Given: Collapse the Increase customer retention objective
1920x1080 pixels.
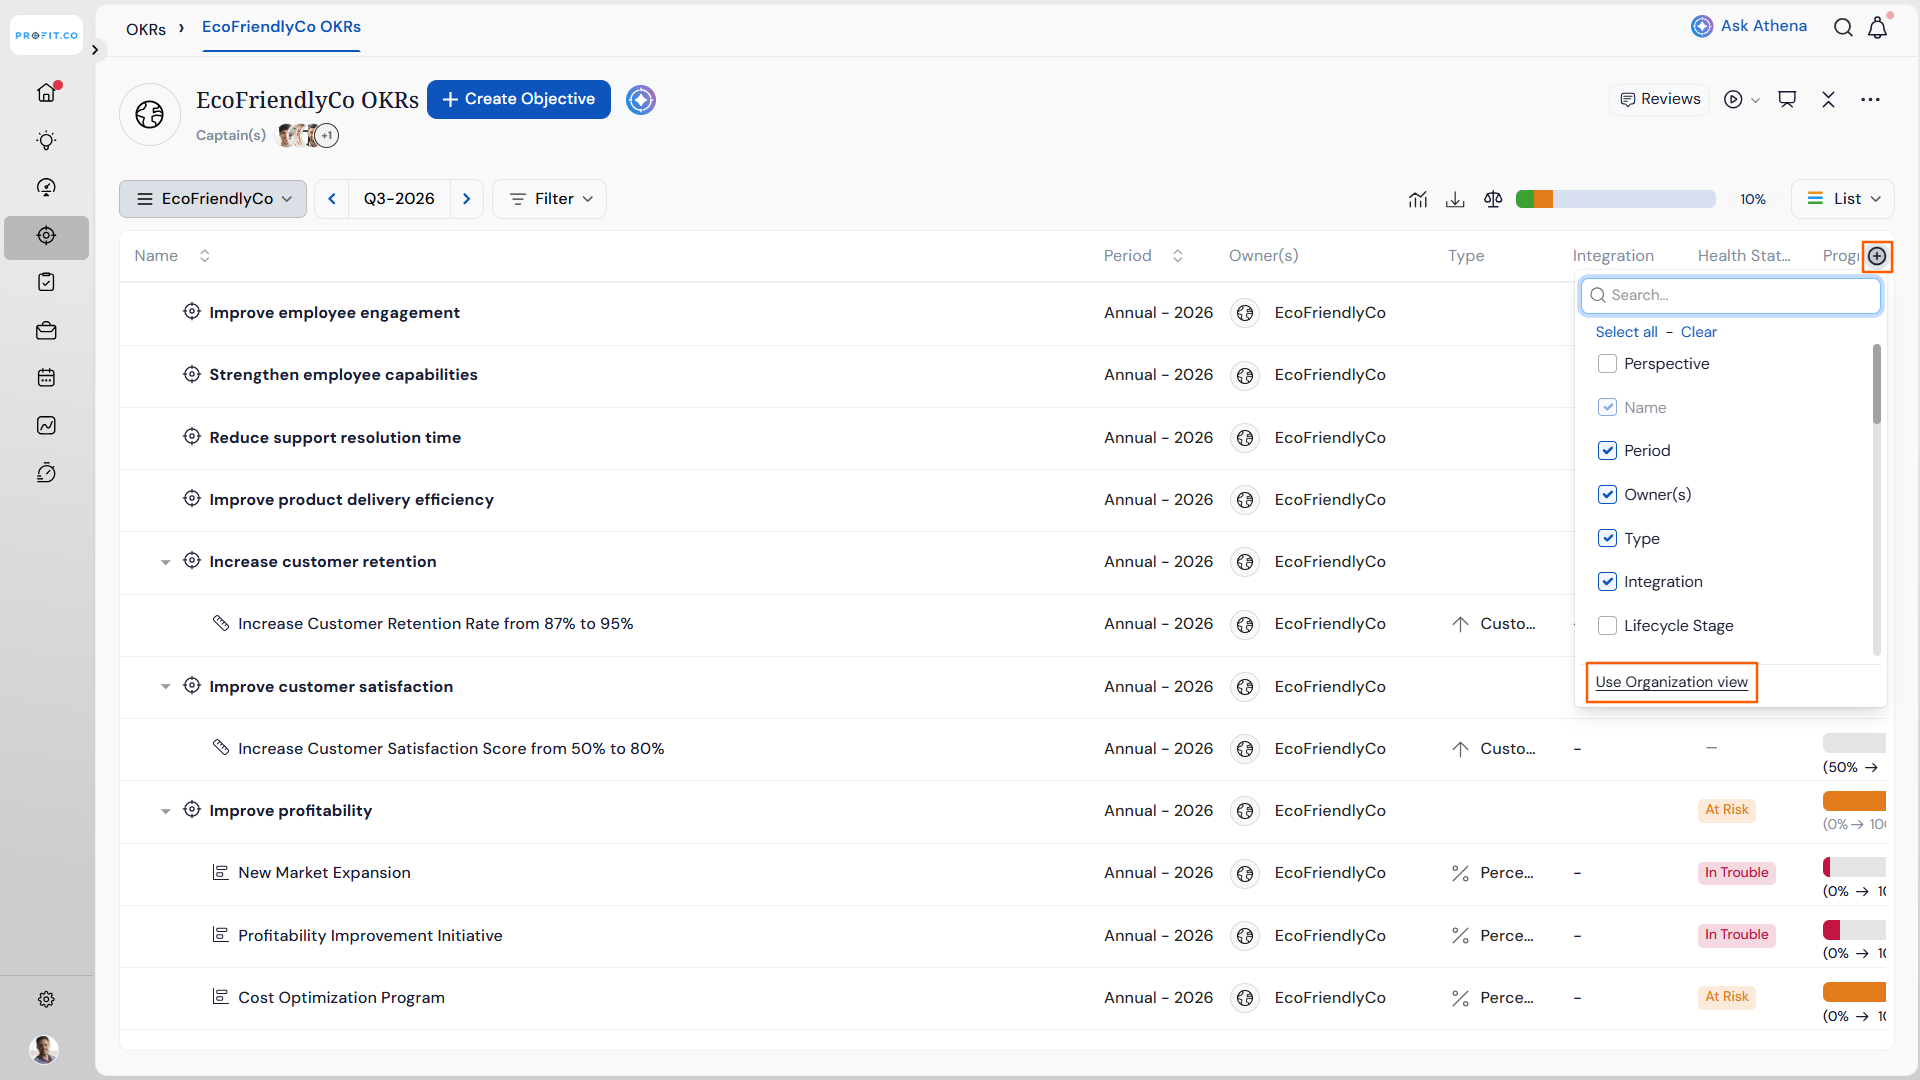Looking at the screenshot, I should pos(165,562).
